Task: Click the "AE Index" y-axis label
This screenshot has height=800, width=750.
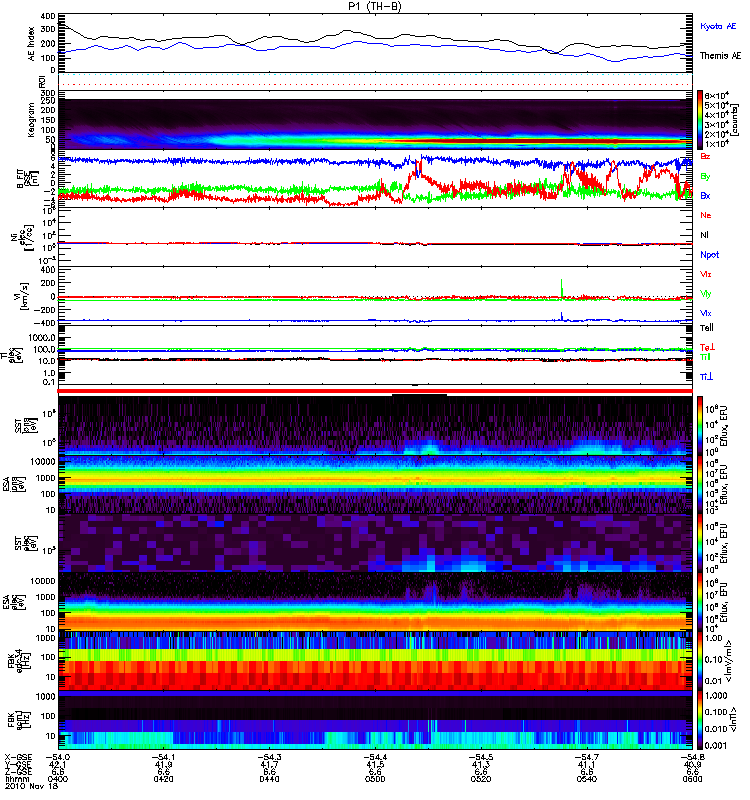Action: coord(32,44)
